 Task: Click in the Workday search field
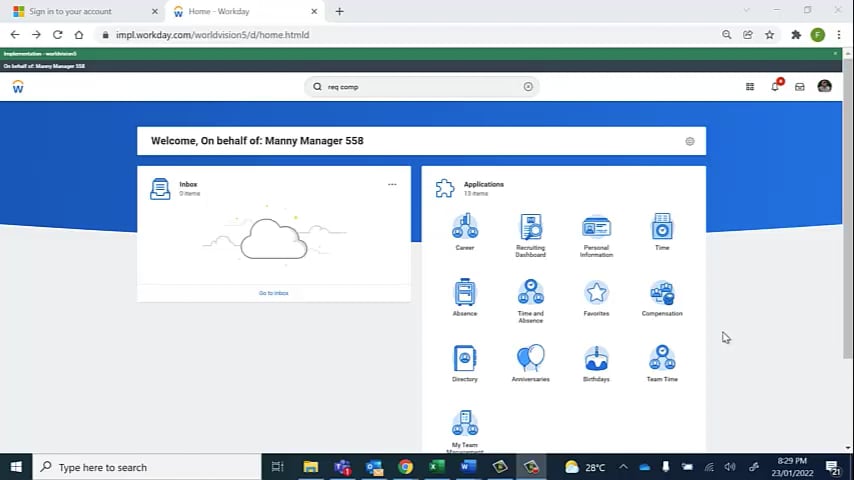422,87
